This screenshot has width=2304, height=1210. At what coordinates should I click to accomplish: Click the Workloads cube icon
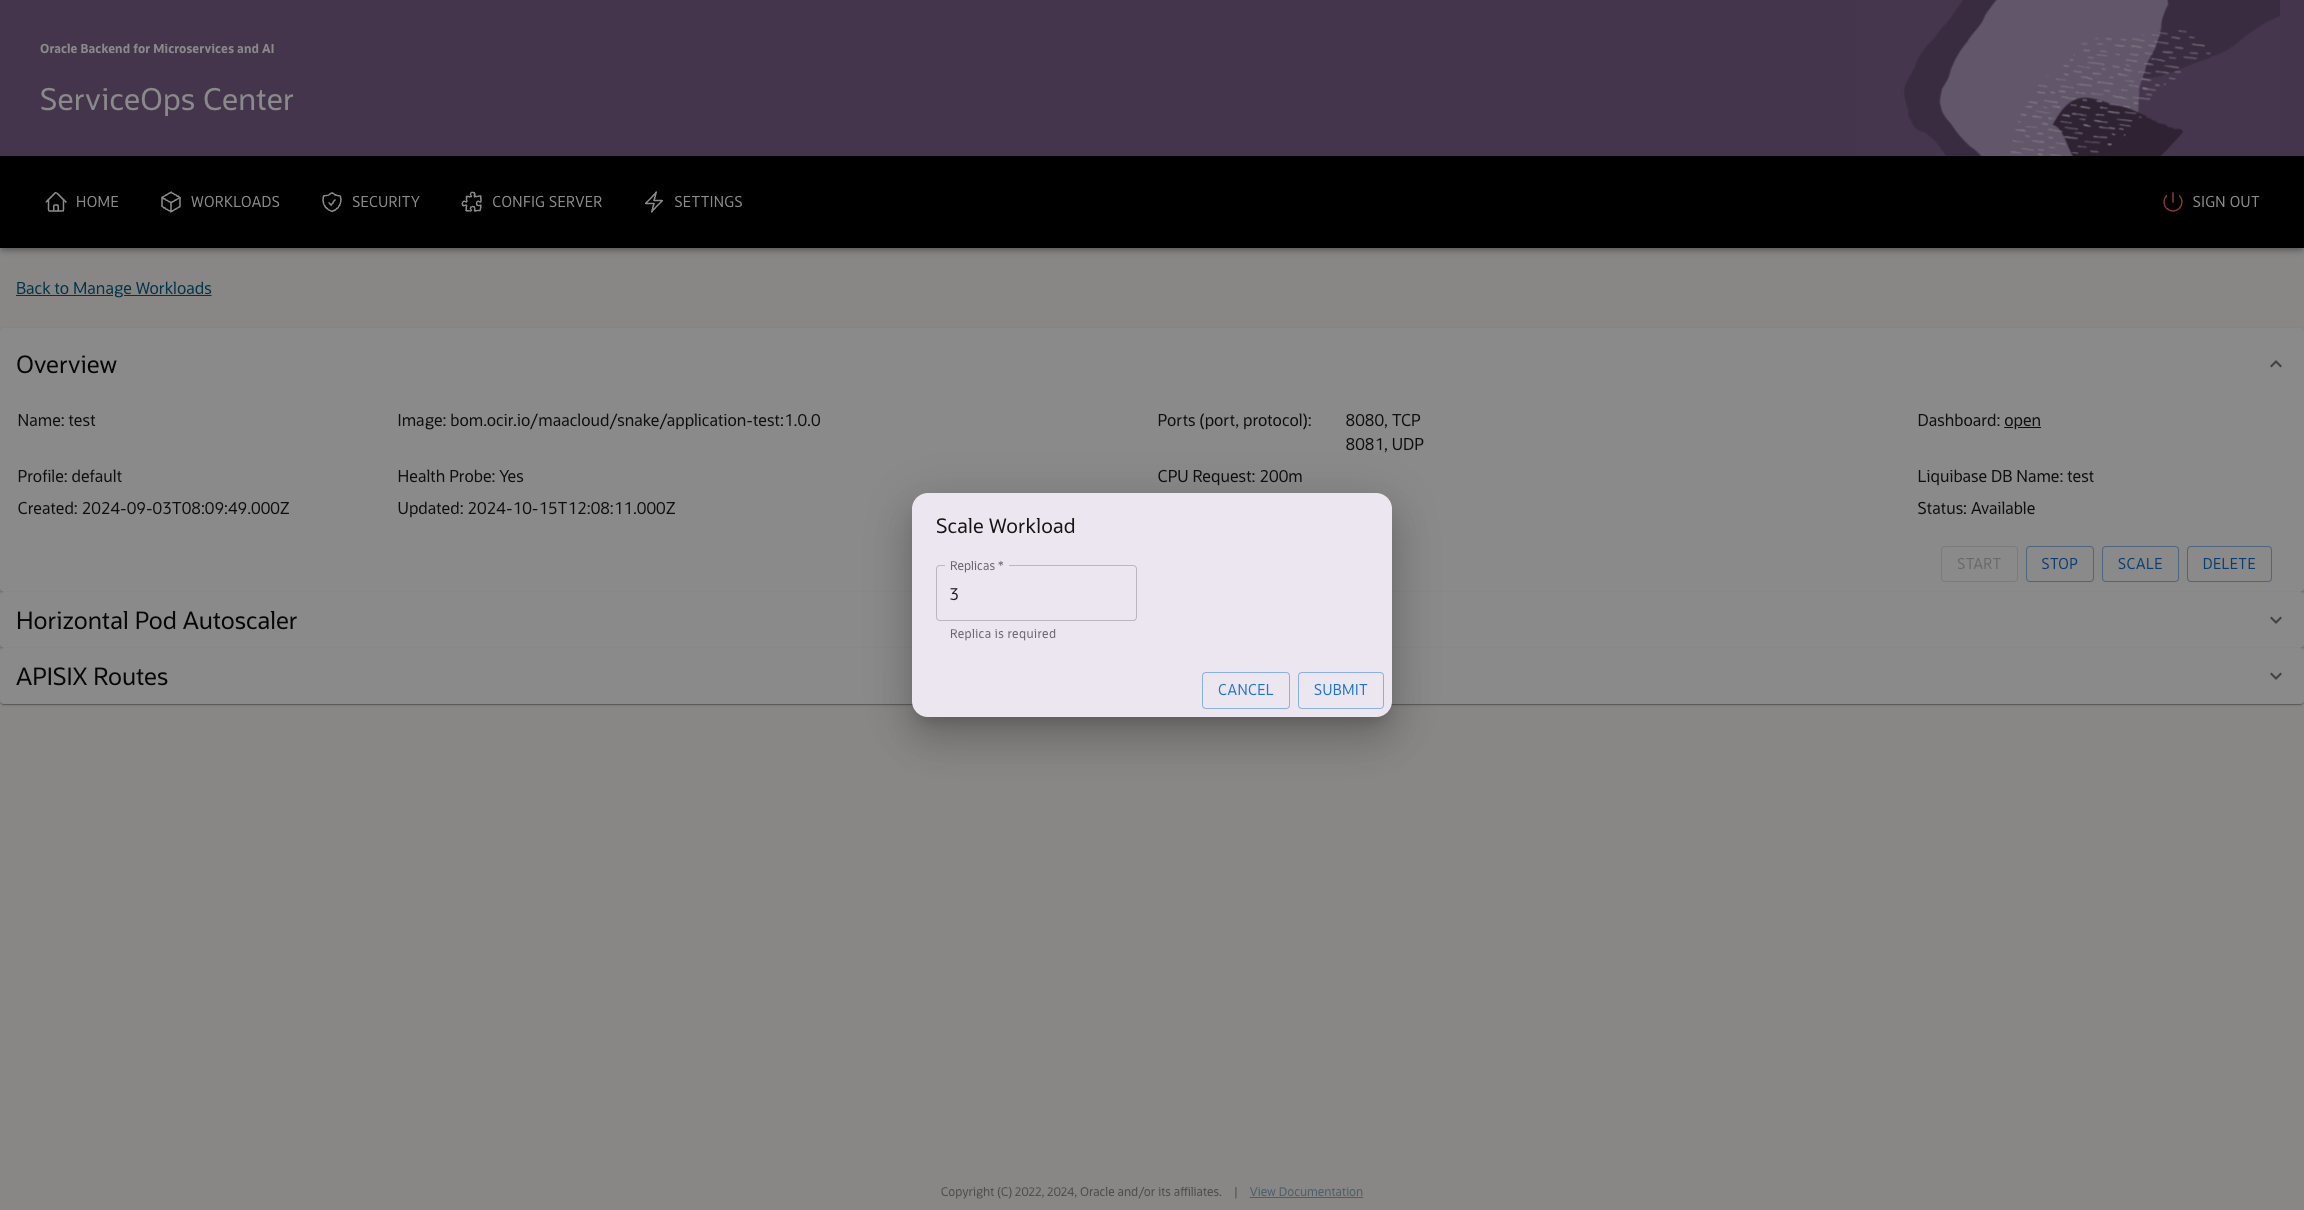[171, 202]
